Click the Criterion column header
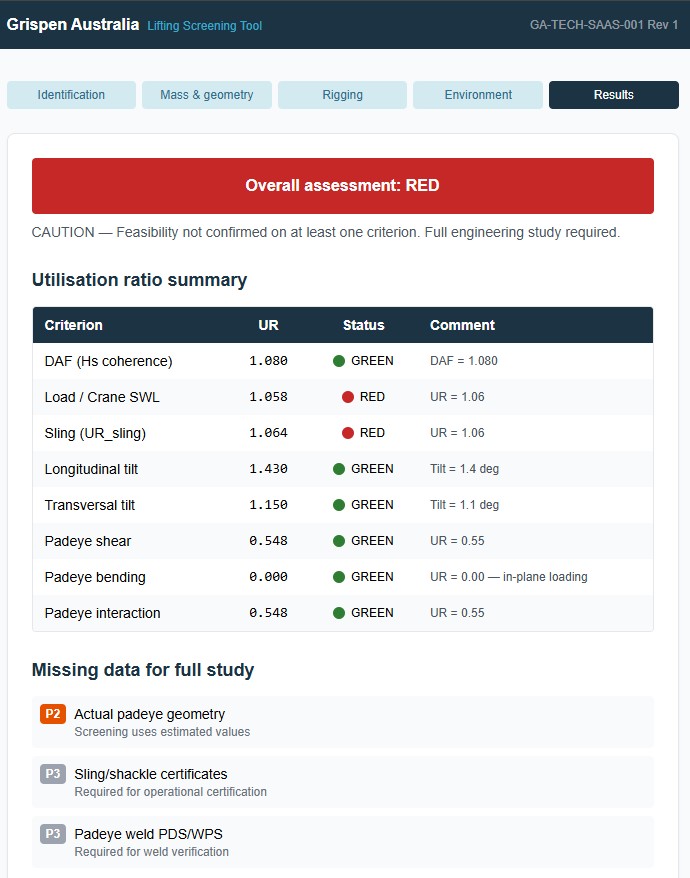The width and height of the screenshot is (690, 878). (73, 325)
